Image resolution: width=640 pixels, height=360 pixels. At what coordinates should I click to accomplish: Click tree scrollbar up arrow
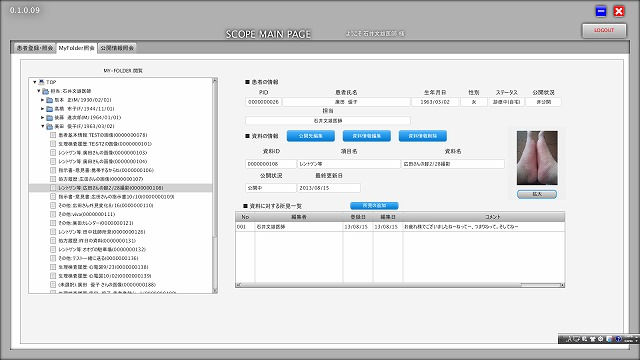215,81
